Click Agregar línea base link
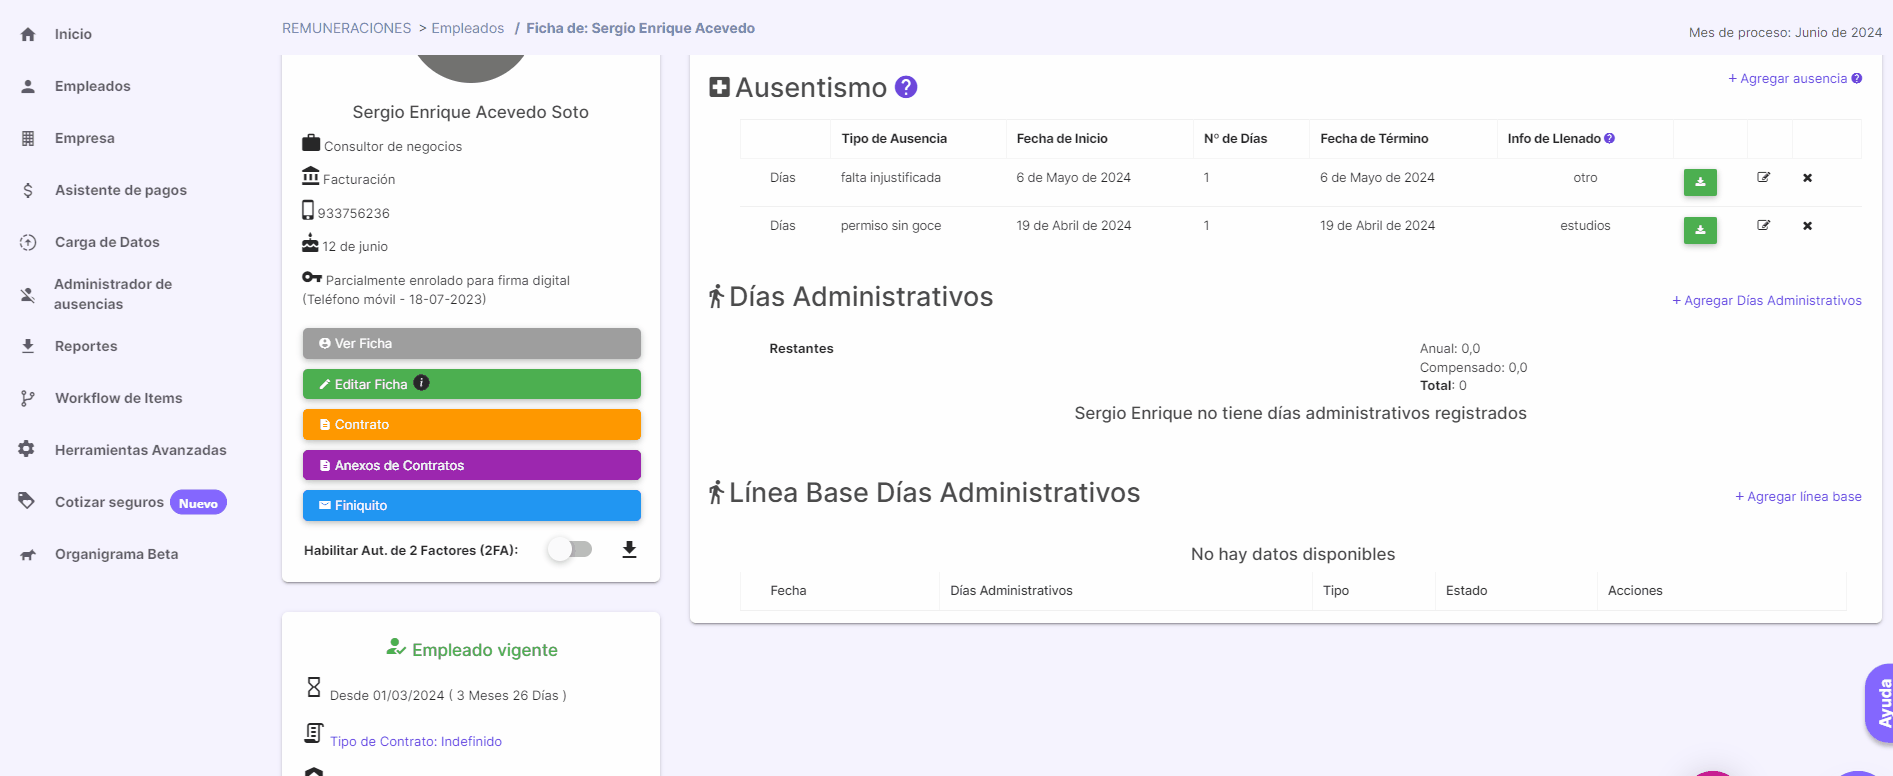 tap(1798, 496)
